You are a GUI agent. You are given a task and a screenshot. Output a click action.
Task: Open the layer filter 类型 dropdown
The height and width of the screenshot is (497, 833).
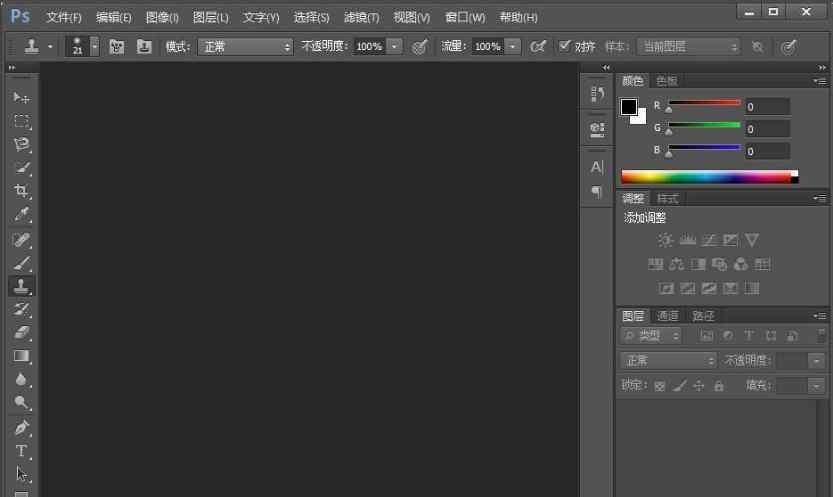coord(651,336)
